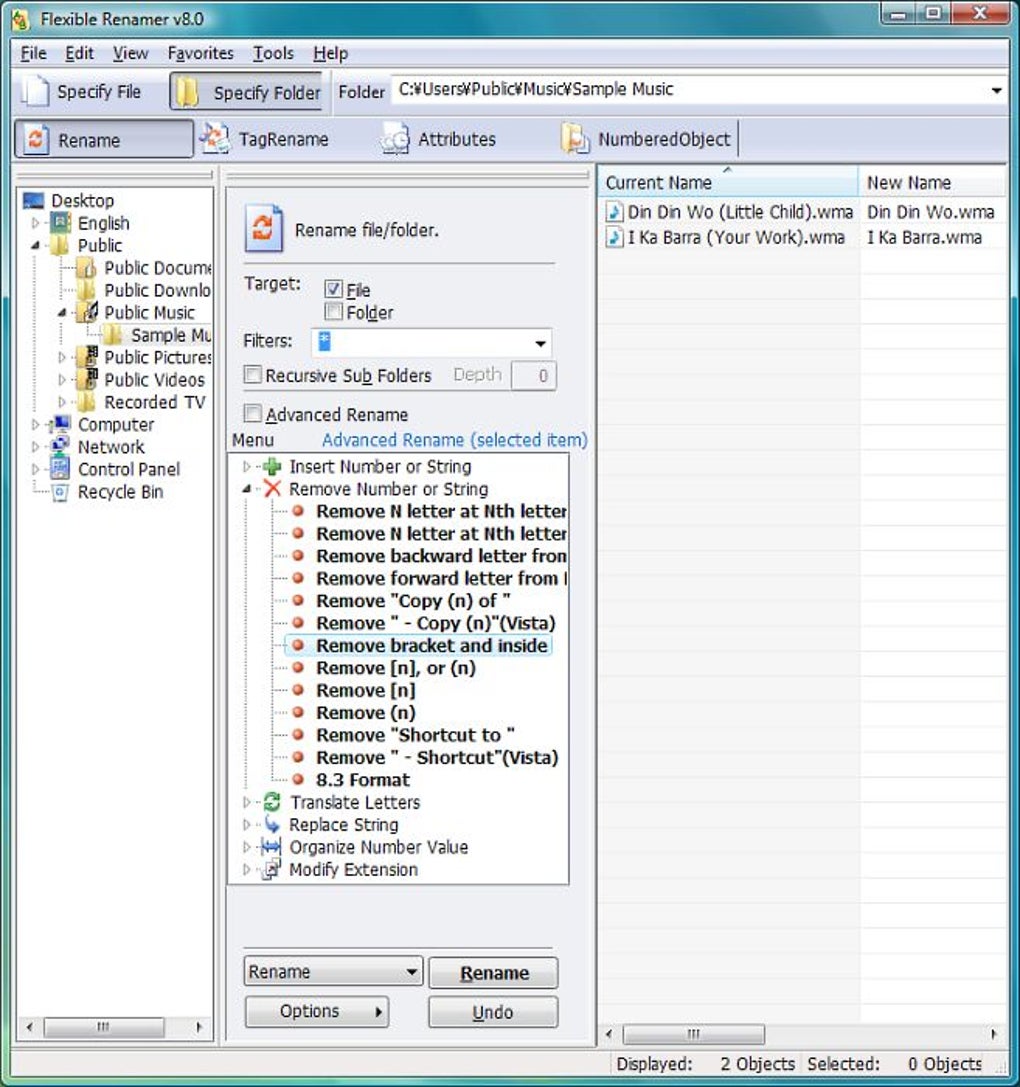Switch to NumberedObject mode icon
1020x1087 pixels.
pyautogui.click(x=575, y=139)
